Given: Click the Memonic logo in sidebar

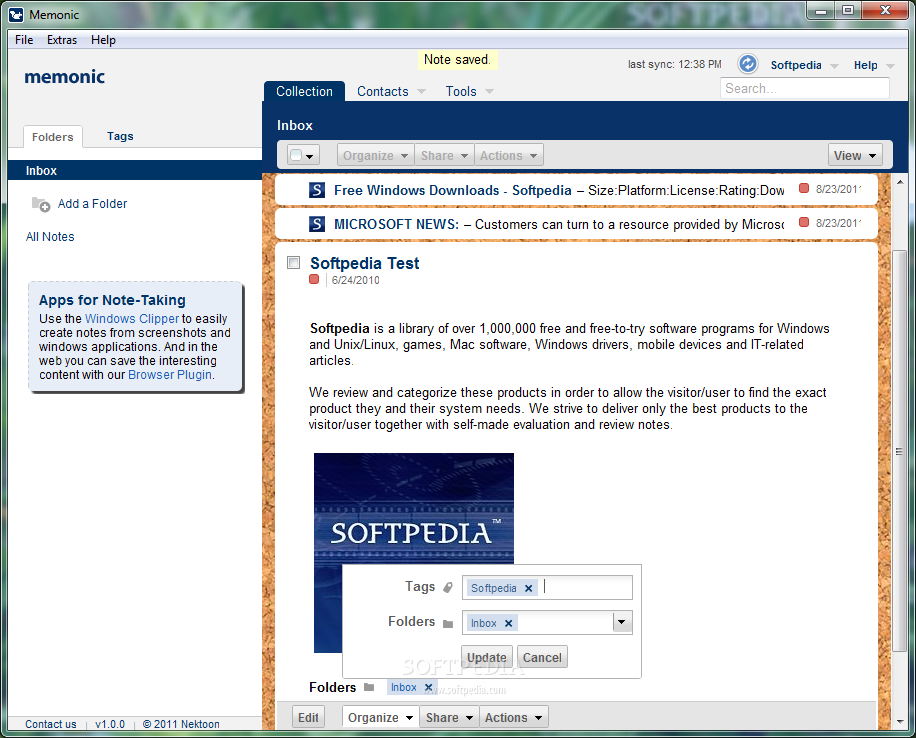Looking at the screenshot, I should pyautogui.click(x=64, y=77).
